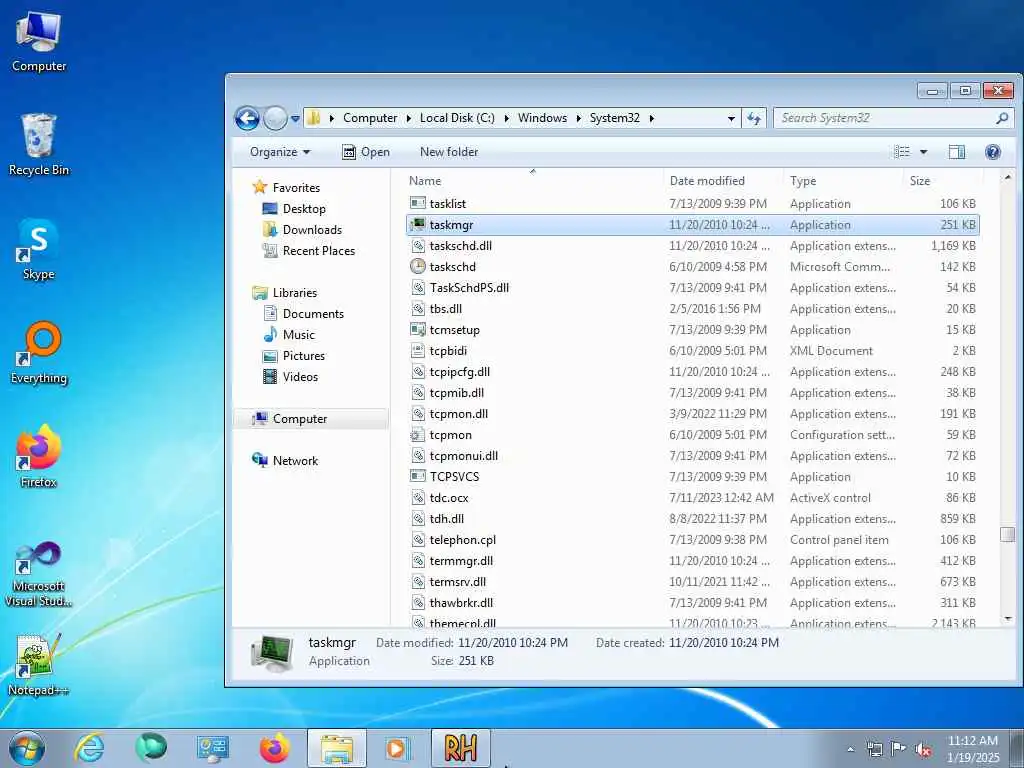
Task: Open the Organize dropdown menu
Action: pyautogui.click(x=280, y=152)
